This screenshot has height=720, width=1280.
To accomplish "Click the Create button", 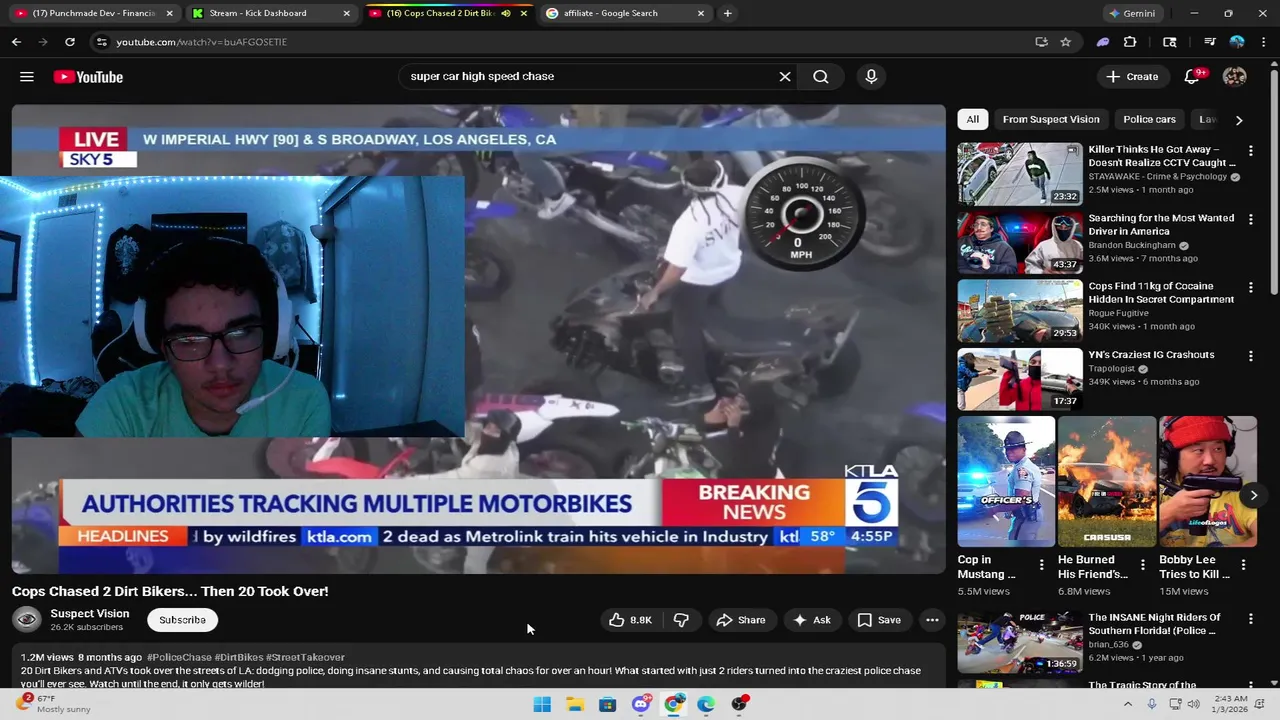I will (1132, 77).
